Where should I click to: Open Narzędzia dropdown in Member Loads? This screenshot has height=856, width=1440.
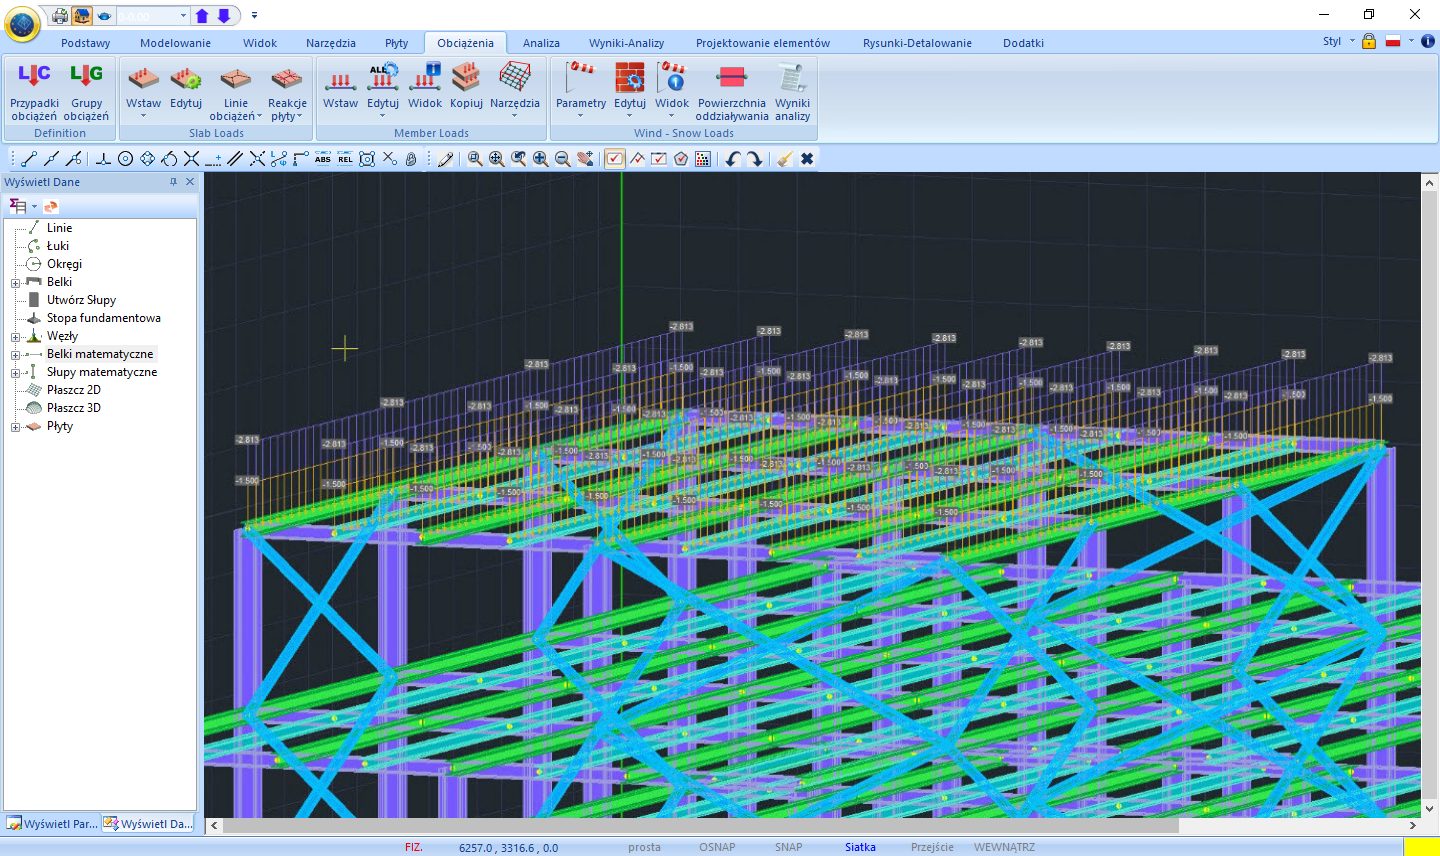[514, 116]
